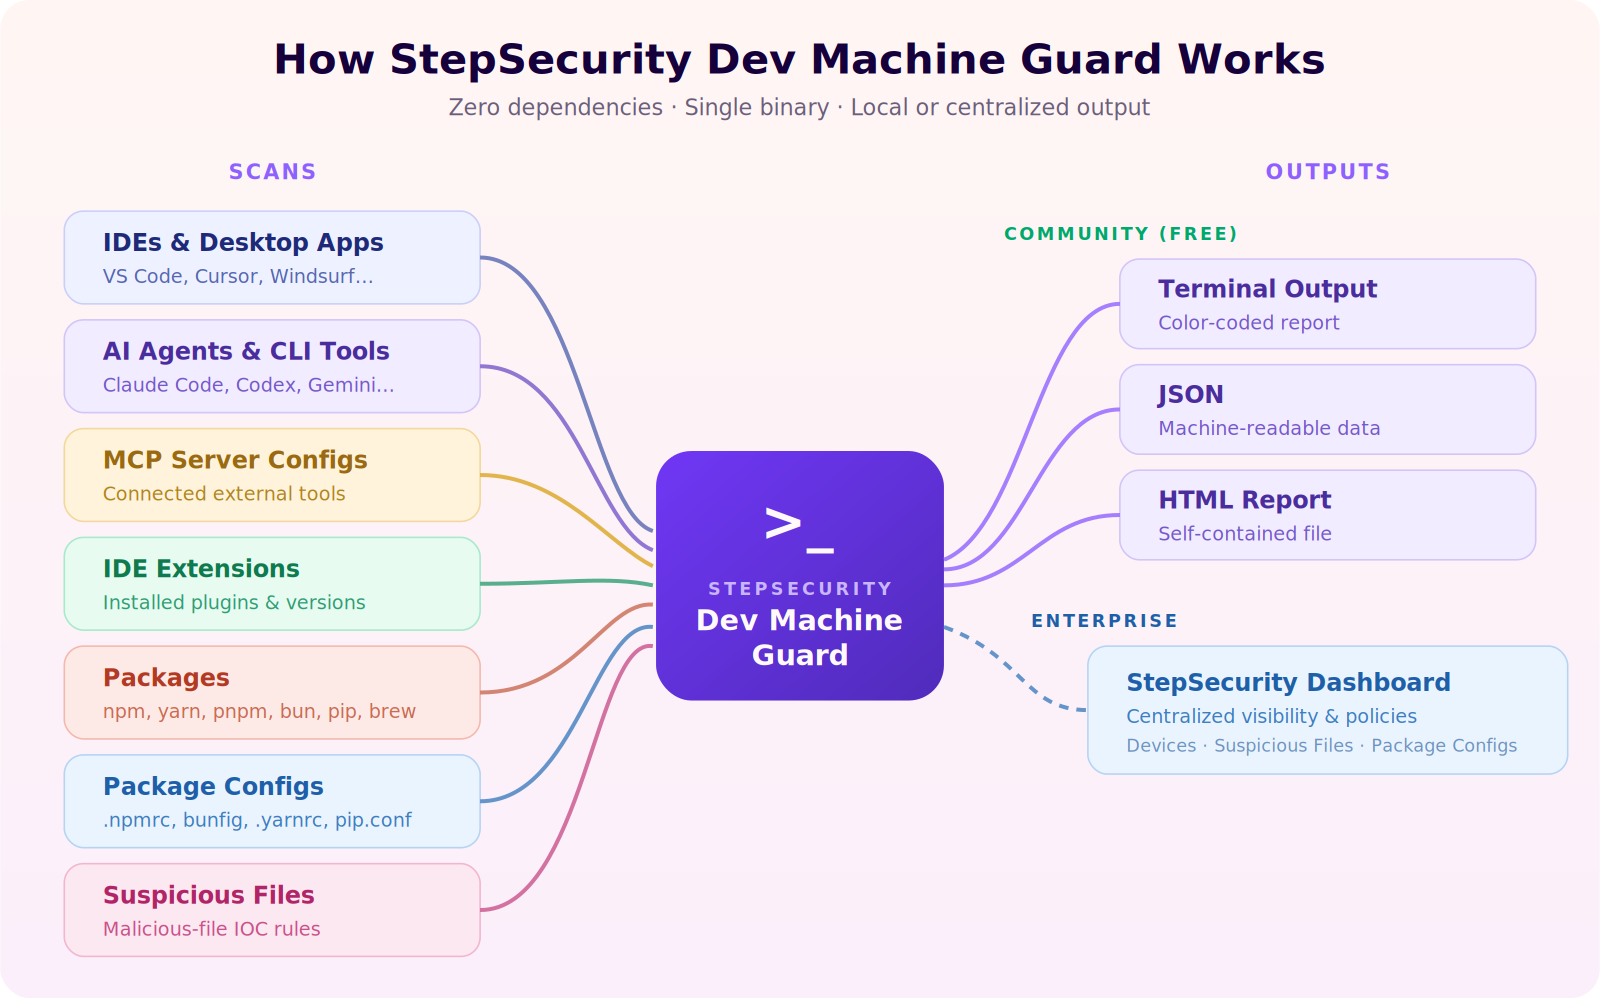Open the Package Configs card
This screenshot has width=1600, height=998.
click(x=272, y=801)
